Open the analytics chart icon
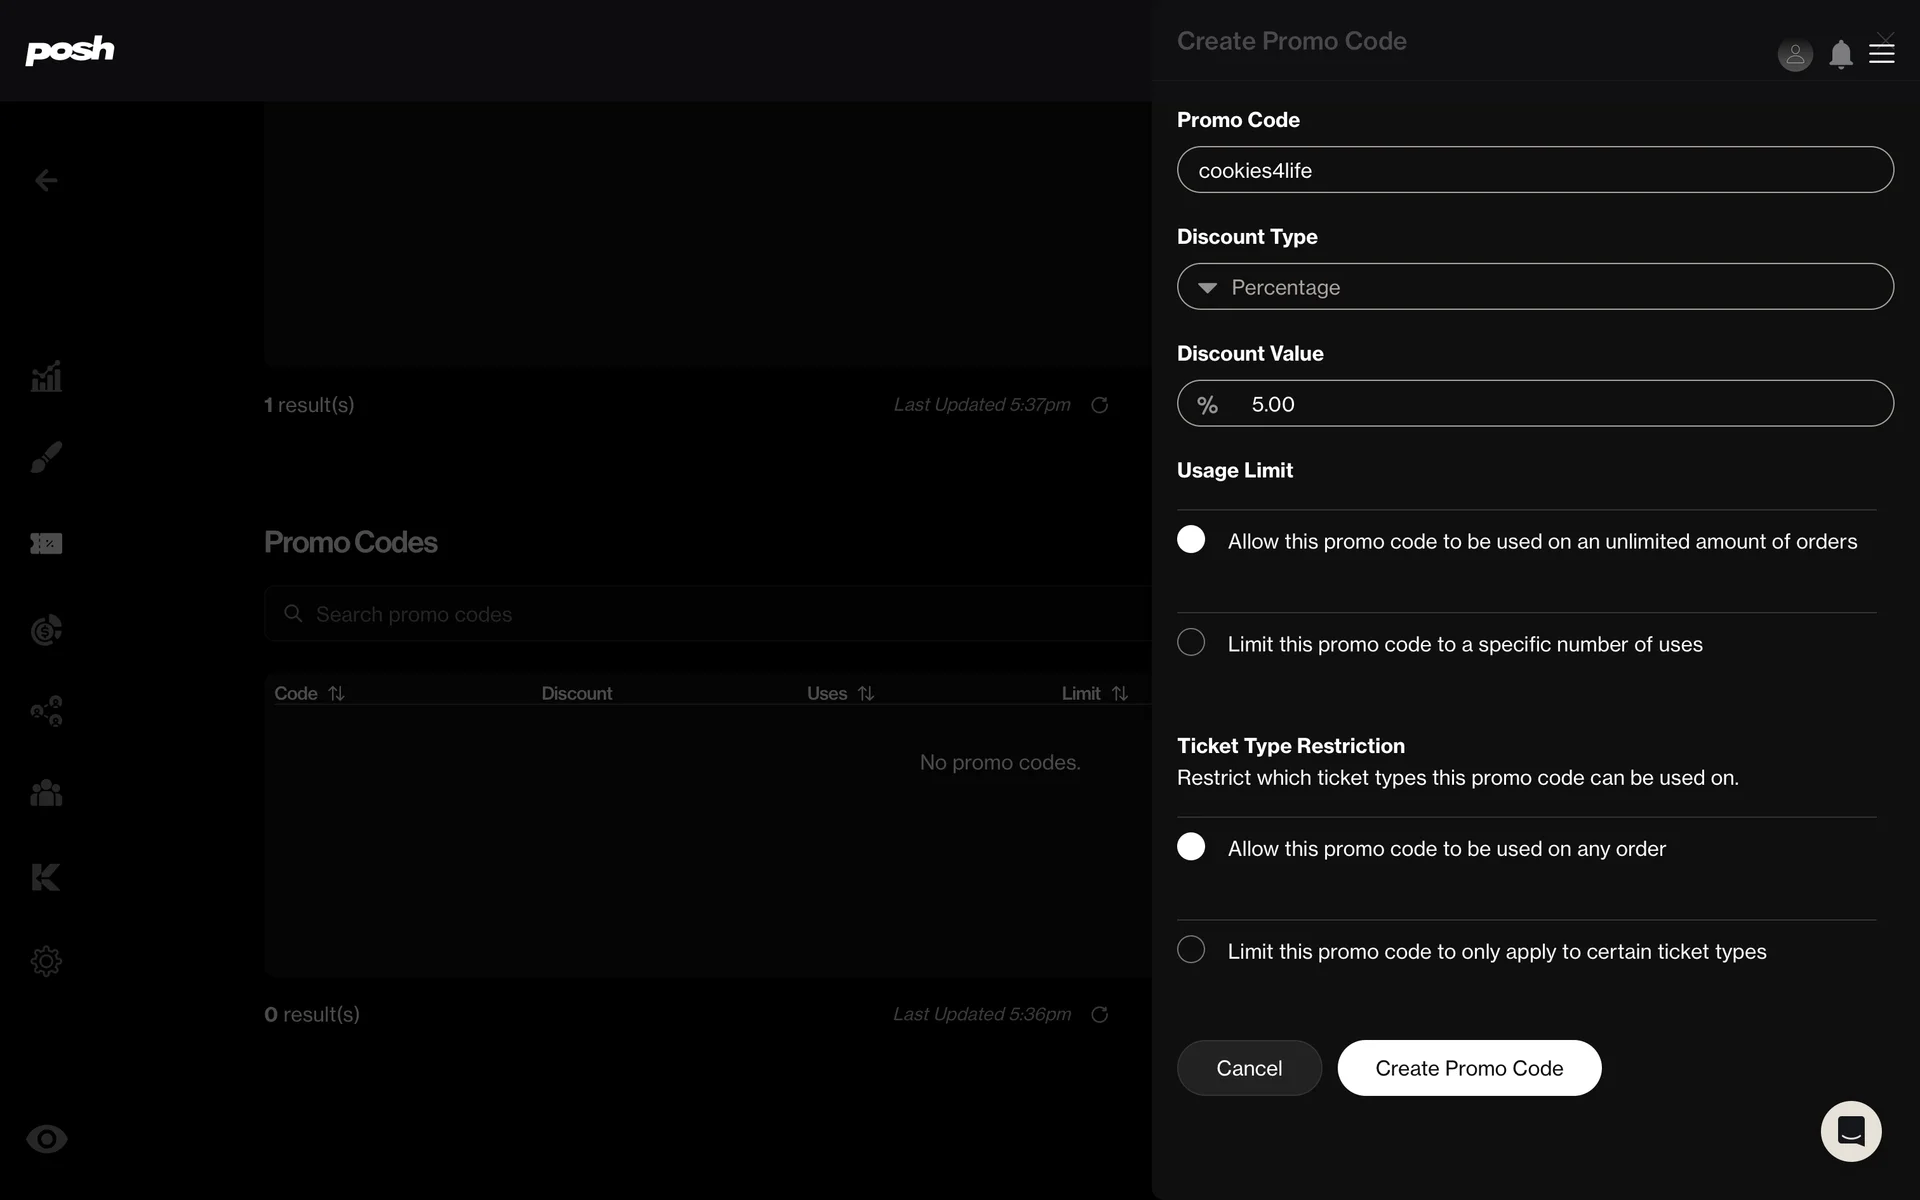This screenshot has width=1920, height=1200. click(x=46, y=377)
